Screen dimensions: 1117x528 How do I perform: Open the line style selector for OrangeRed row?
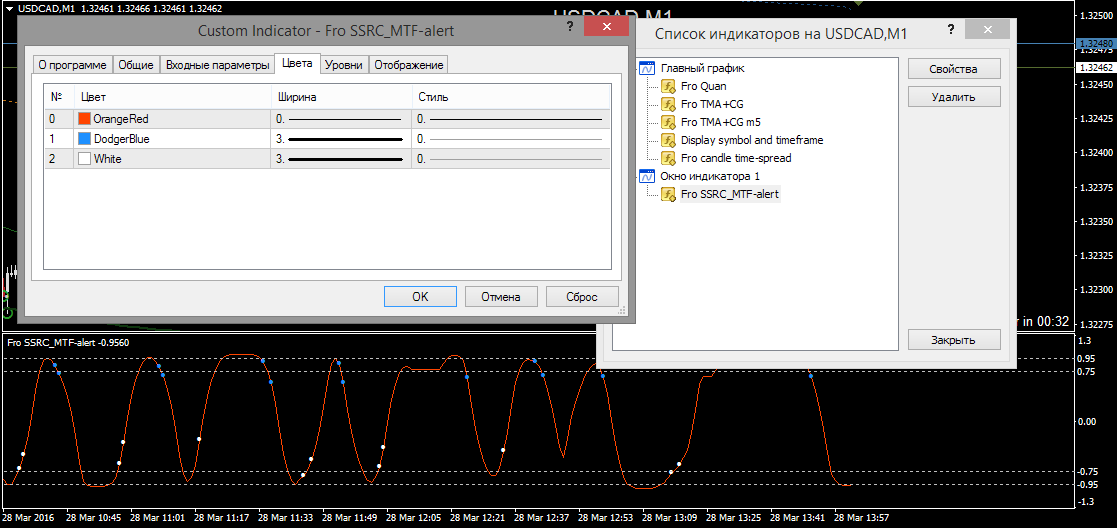click(511, 118)
